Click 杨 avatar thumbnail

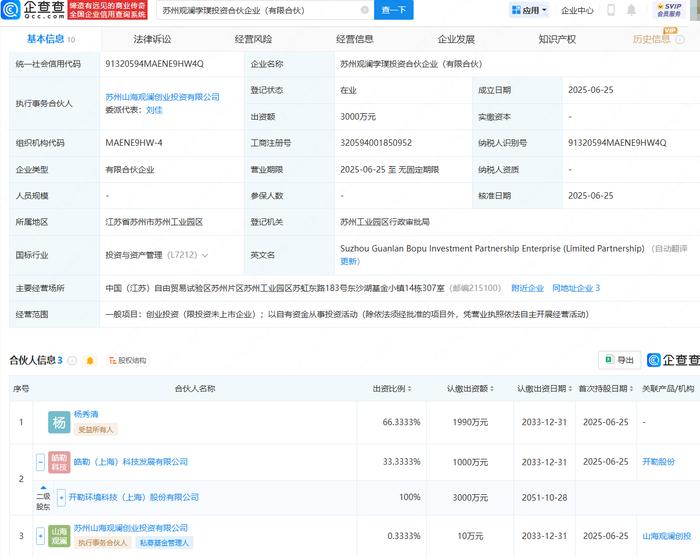point(59,422)
